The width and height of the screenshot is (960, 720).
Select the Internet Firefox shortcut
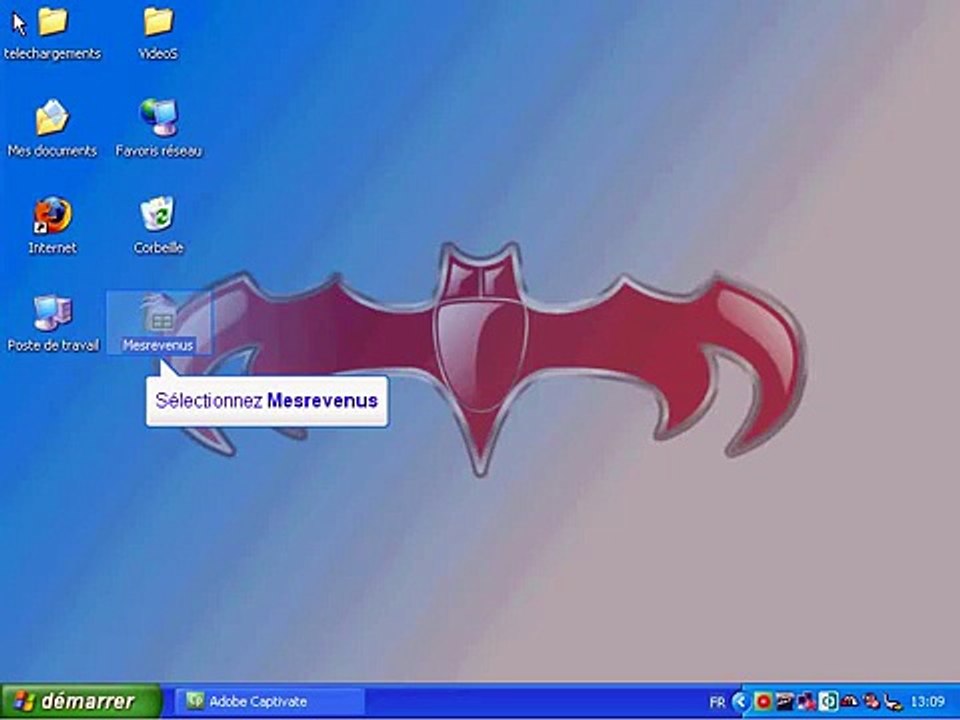[x=53, y=215]
